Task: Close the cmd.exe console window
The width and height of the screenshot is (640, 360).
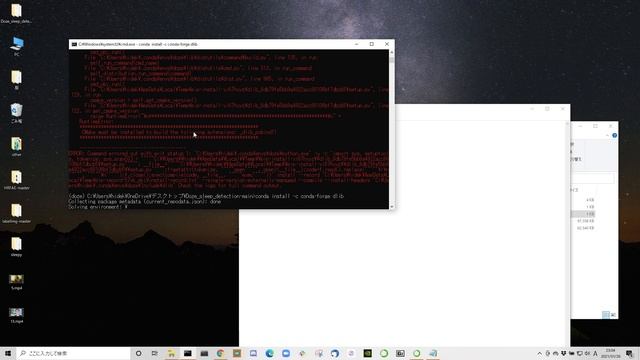Action: tap(387, 44)
